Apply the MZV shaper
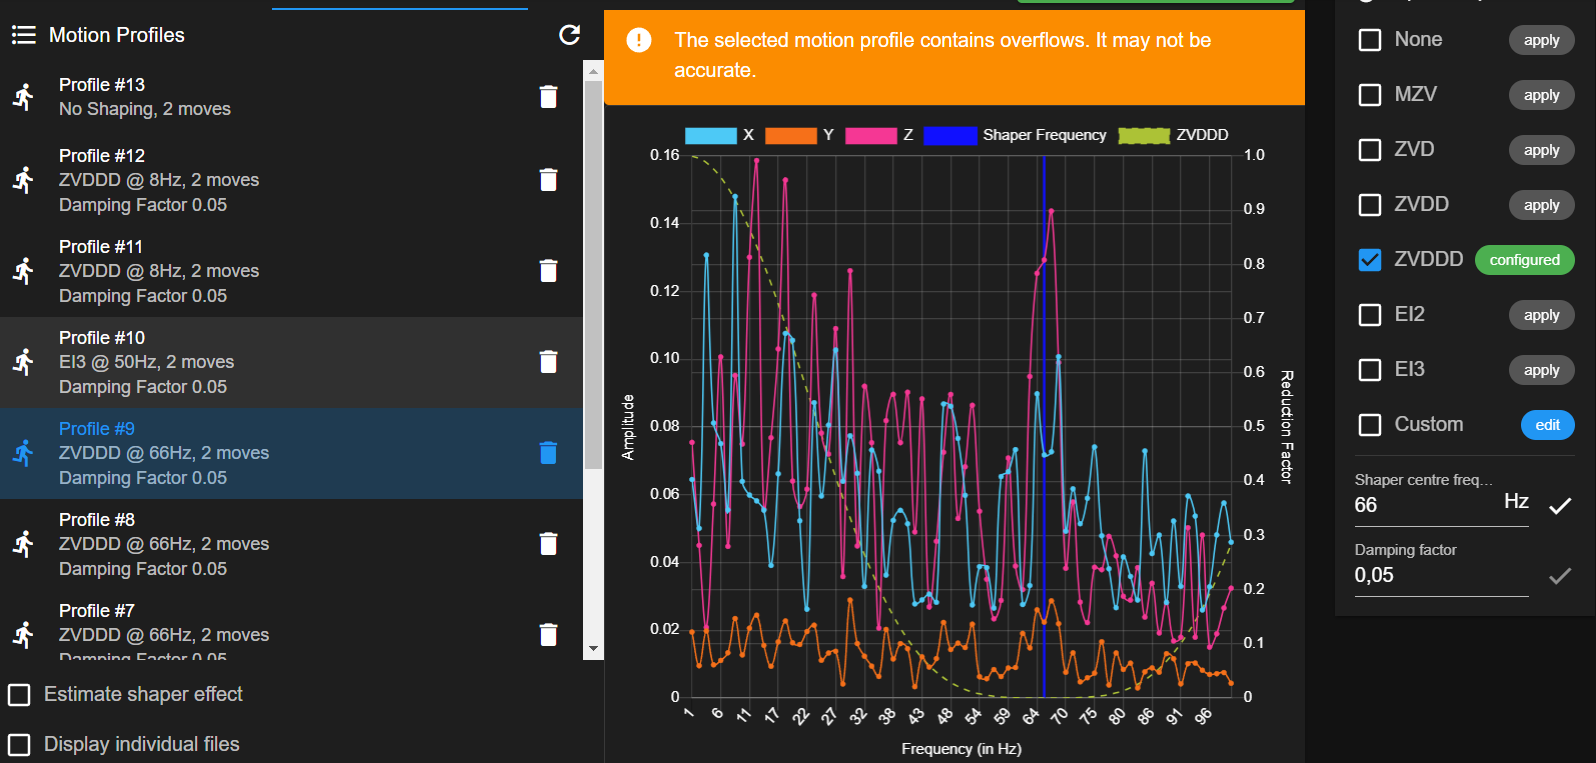This screenshot has height=763, width=1596. (1541, 95)
